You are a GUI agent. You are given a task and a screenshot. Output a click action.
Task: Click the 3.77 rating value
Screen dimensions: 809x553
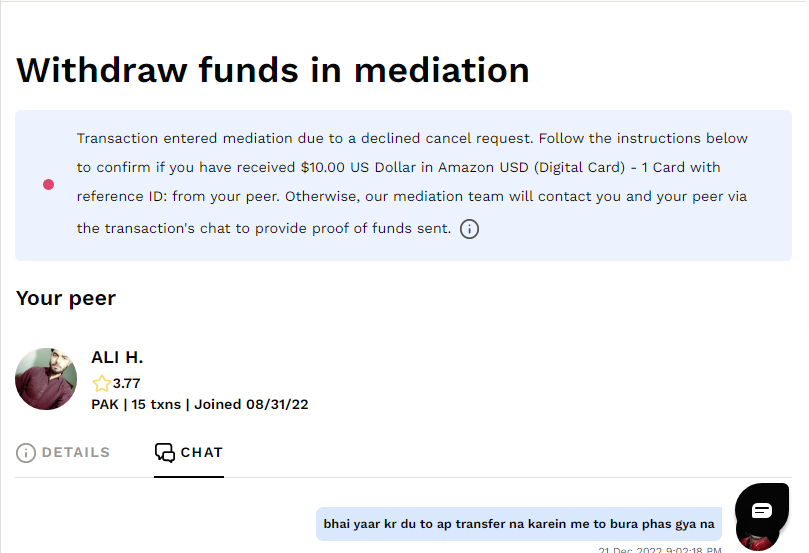click(127, 383)
